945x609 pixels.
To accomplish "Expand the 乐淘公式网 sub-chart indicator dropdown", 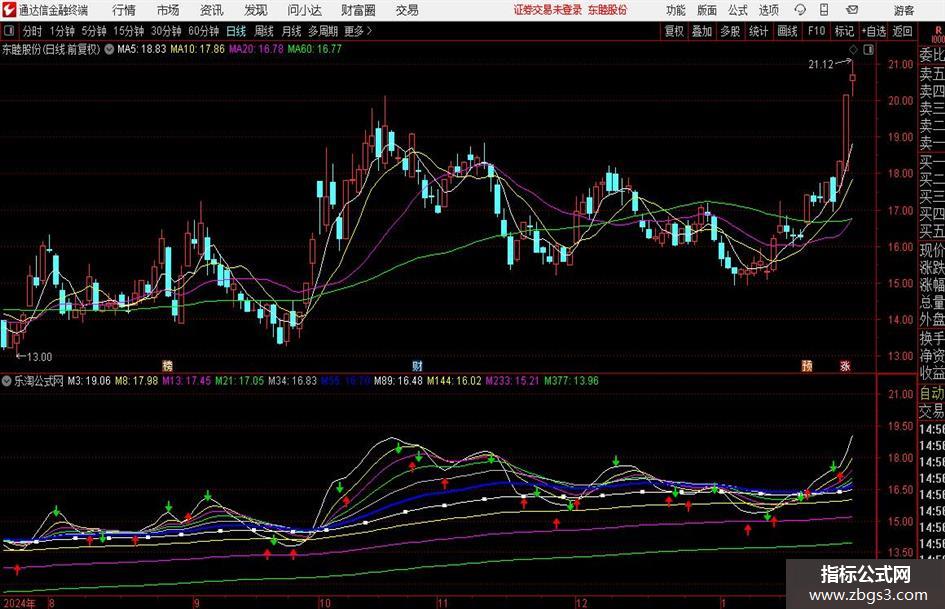I will tap(7, 381).
